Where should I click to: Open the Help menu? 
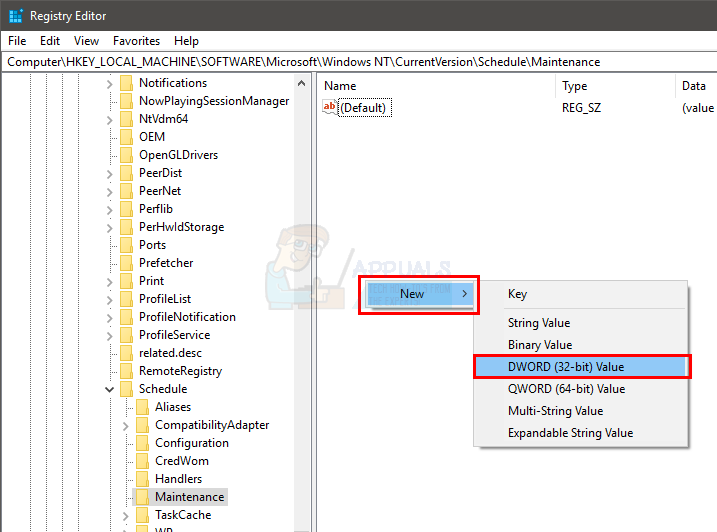pyautogui.click(x=186, y=41)
